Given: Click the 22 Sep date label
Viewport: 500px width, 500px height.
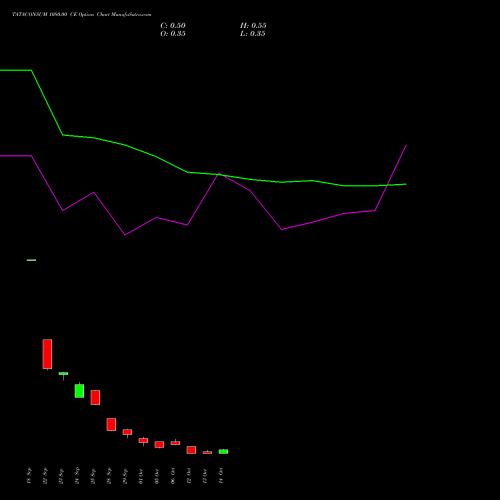Looking at the screenshot, I should tap(45, 476).
